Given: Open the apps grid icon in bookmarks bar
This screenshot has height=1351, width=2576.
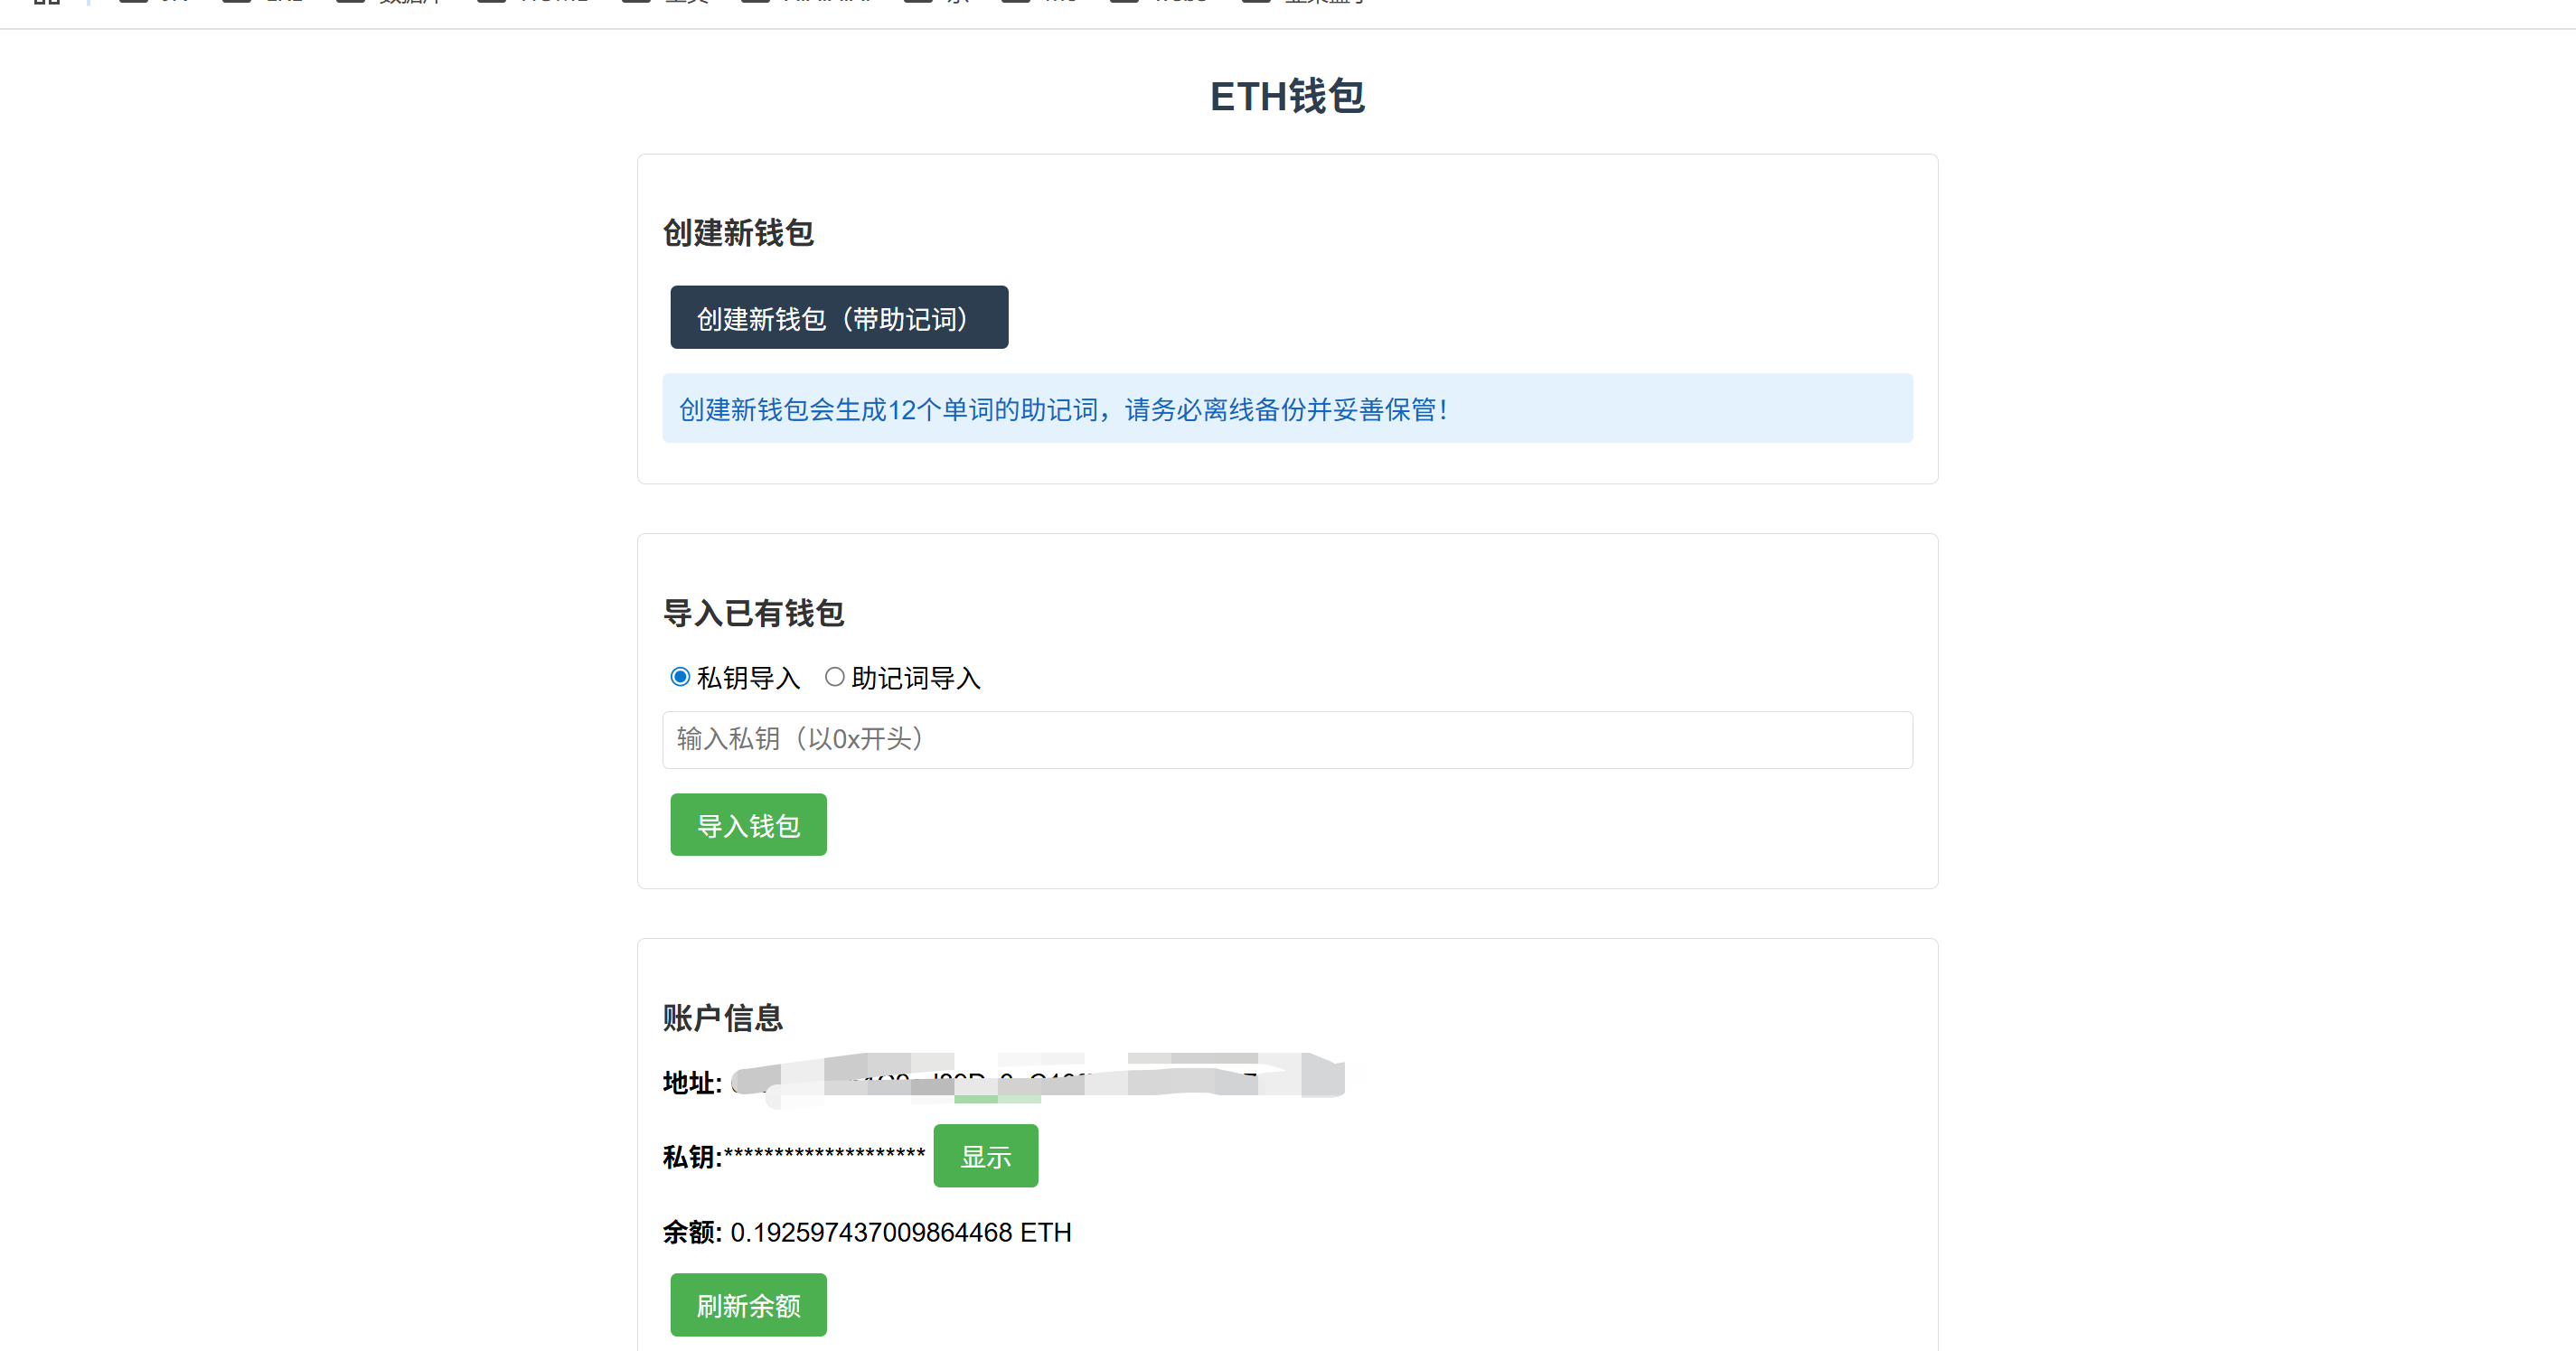Looking at the screenshot, I should click(46, 2).
